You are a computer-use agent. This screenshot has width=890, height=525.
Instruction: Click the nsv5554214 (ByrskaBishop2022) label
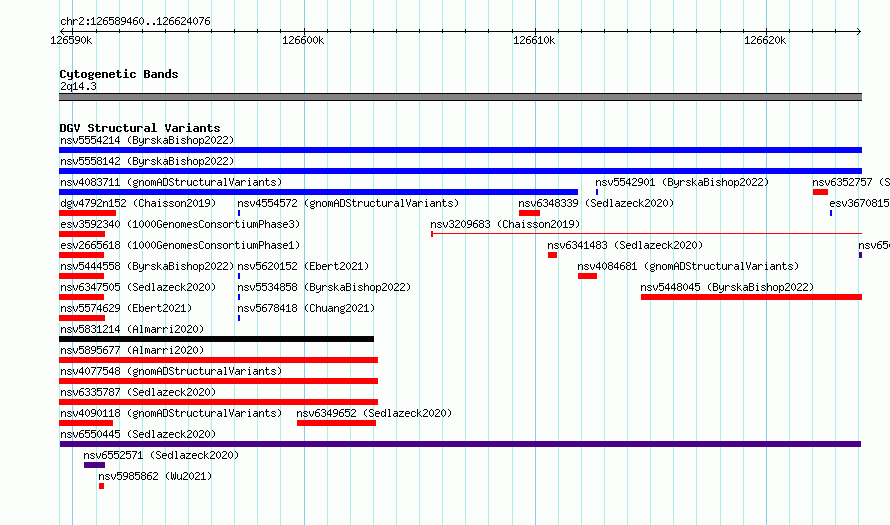(x=147, y=140)
